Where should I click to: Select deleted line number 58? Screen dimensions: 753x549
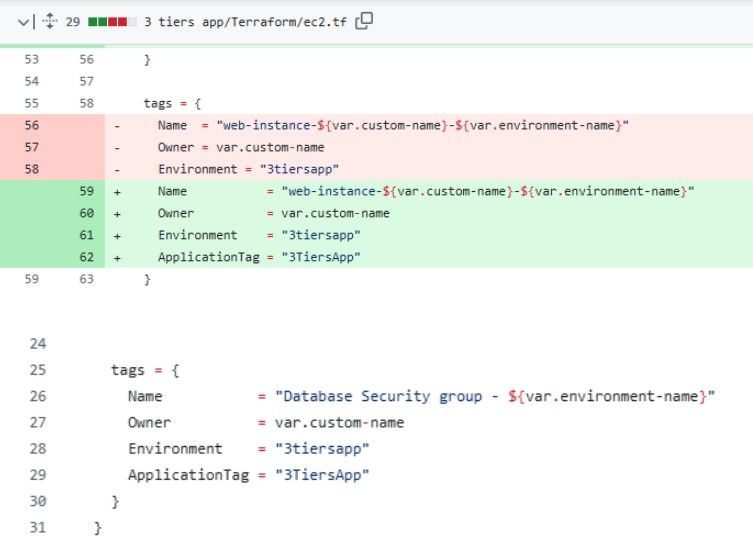click(29, 169)
